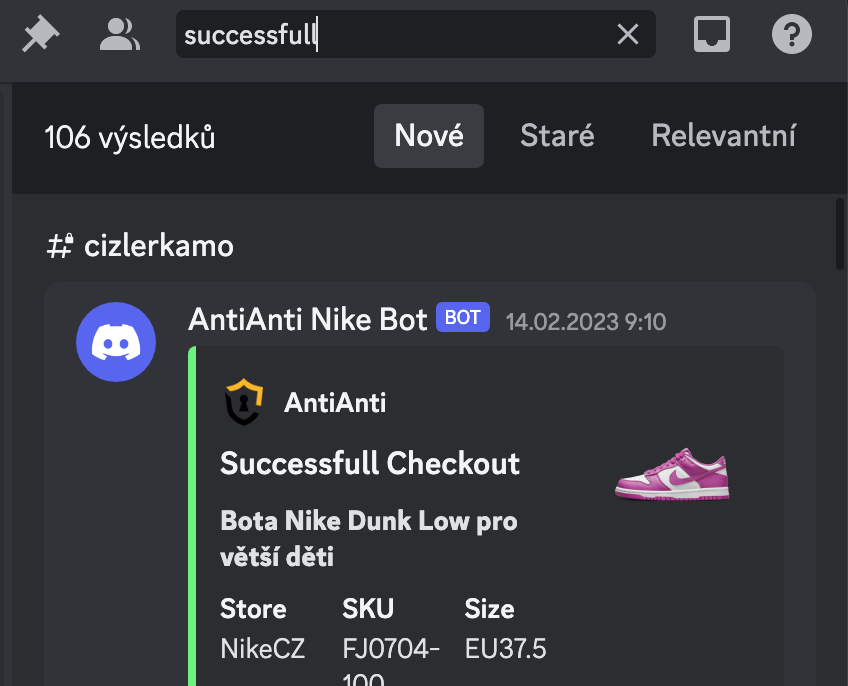
Task: Click message timestamp 14.02.2023 9:10
Action: (x=586, y=322)
